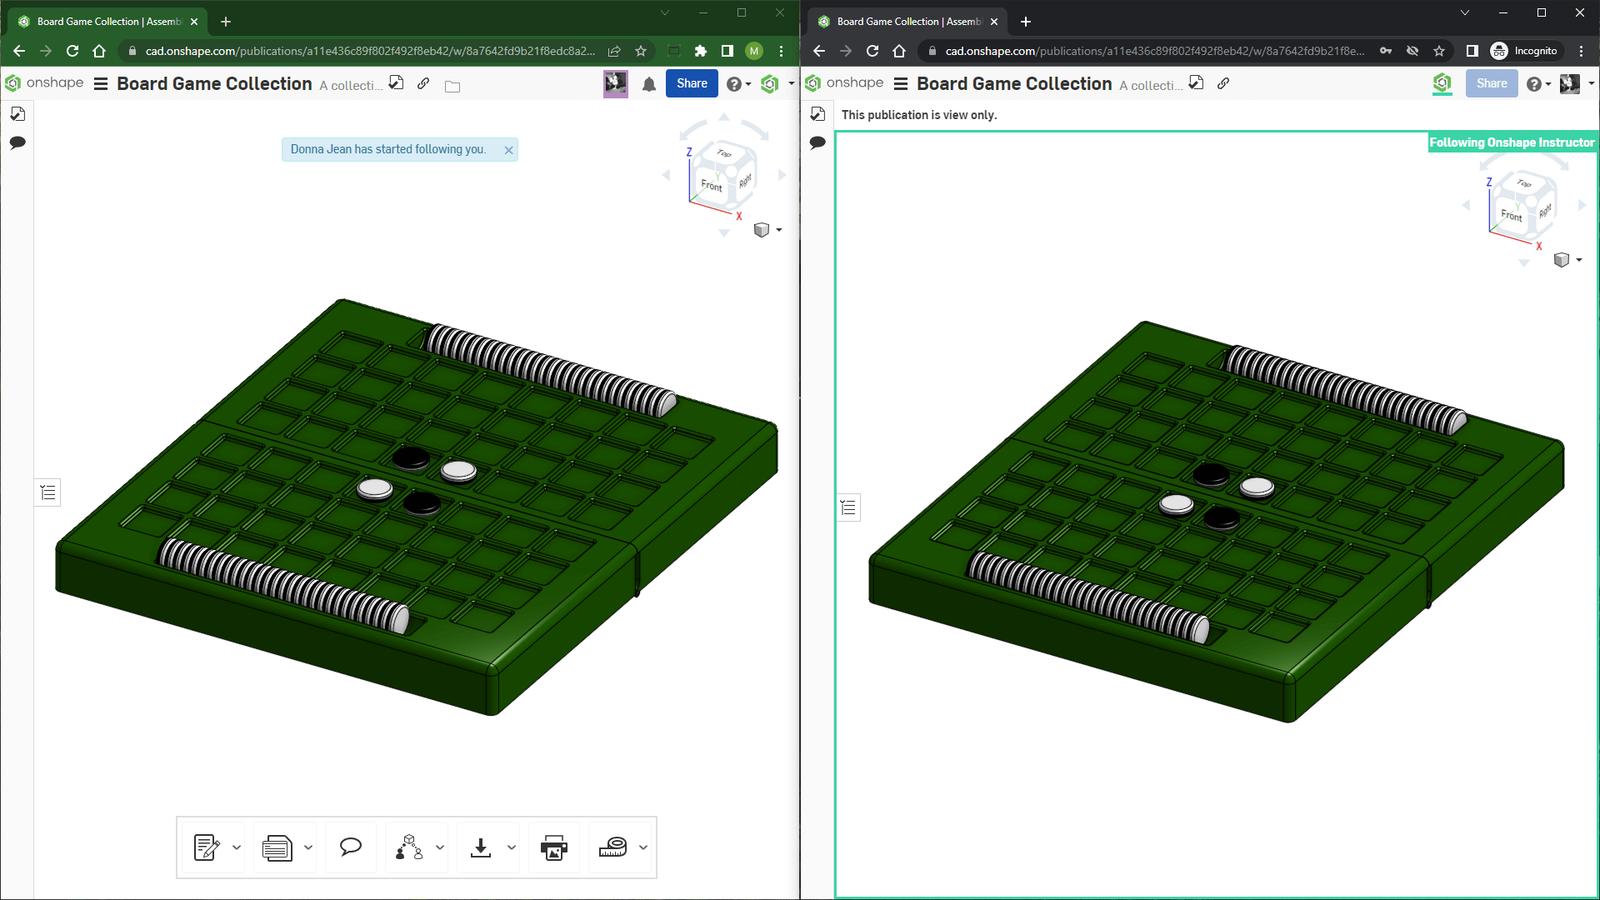Open the print image tool
The width and height of the screenshot is (1600, 900).
pos(552,847)
